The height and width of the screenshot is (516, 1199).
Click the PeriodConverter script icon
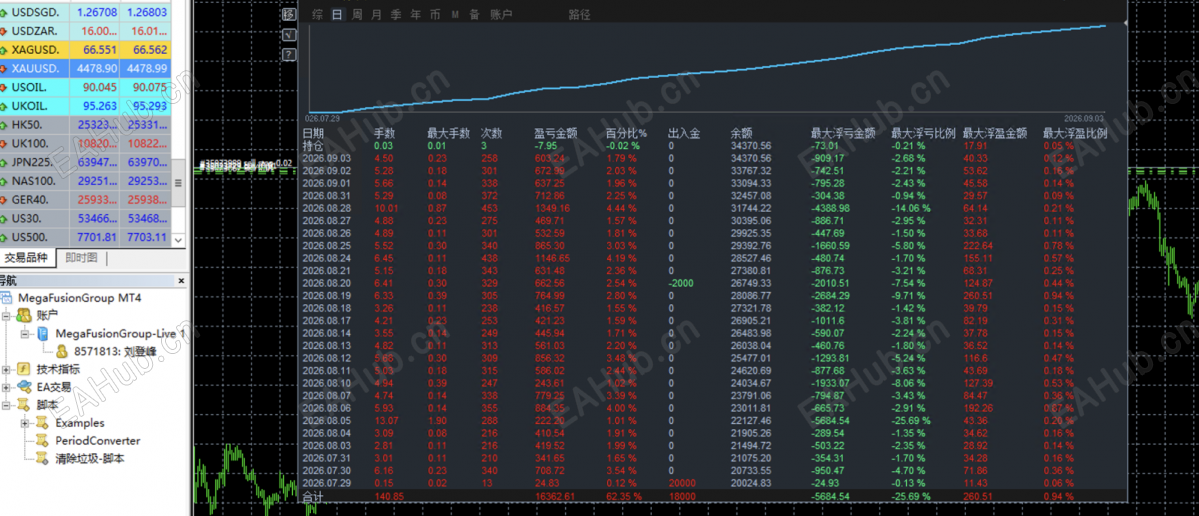[x=43, y=440]
